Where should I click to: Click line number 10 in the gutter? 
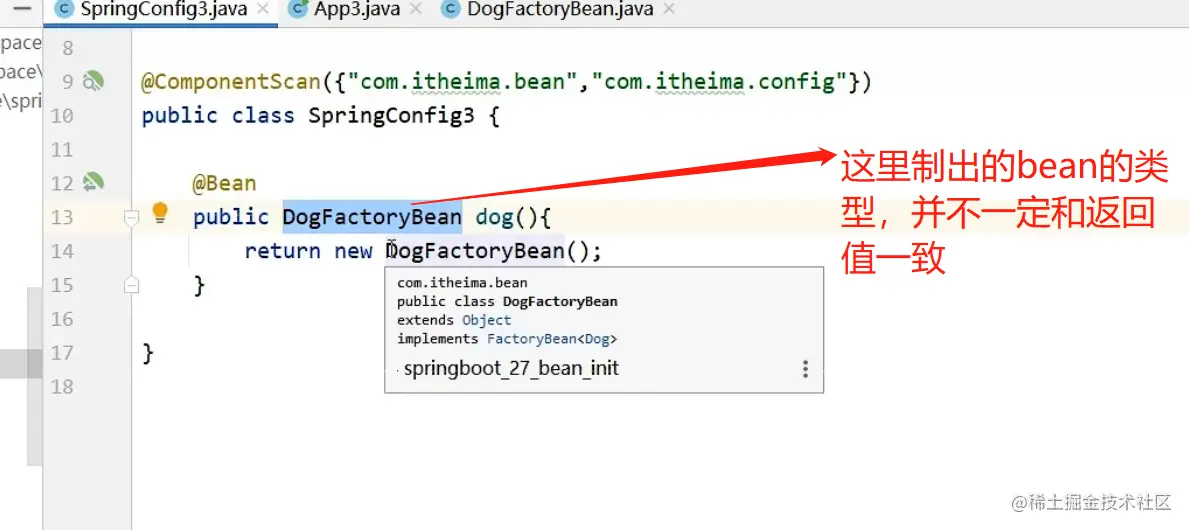pos(64,116)
